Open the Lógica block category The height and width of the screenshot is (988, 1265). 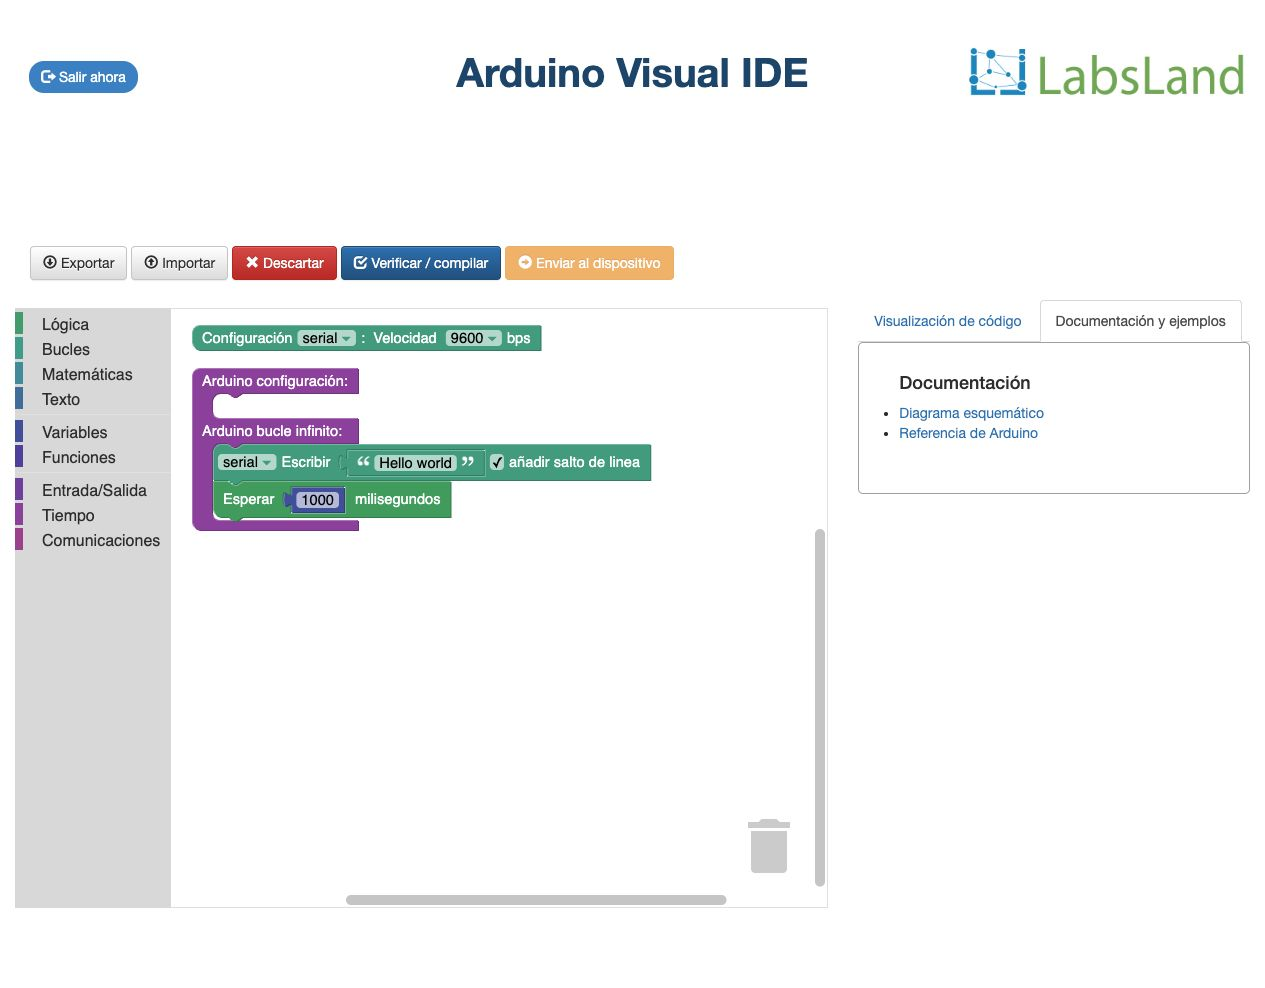pyautogui.click(x=93, y=324)
